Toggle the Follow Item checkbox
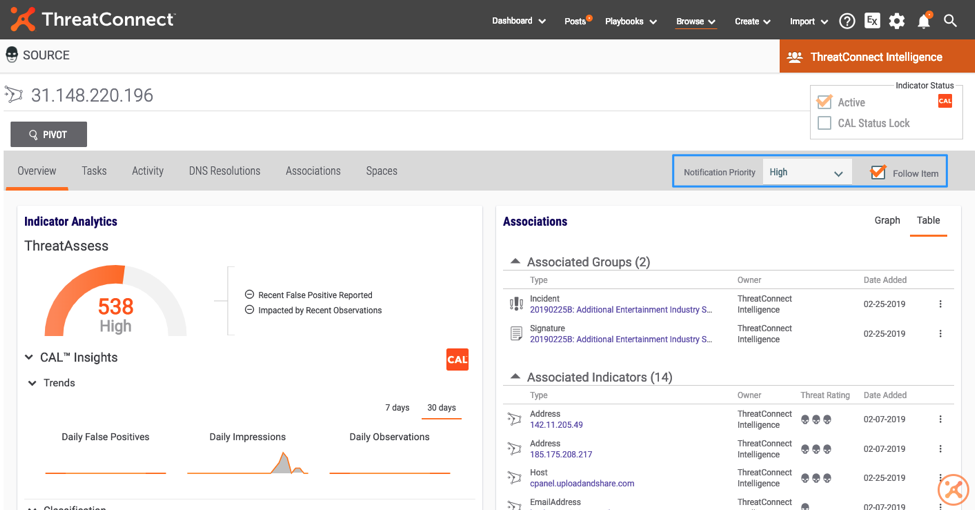 pyautogui.click(x=878, y=172)
